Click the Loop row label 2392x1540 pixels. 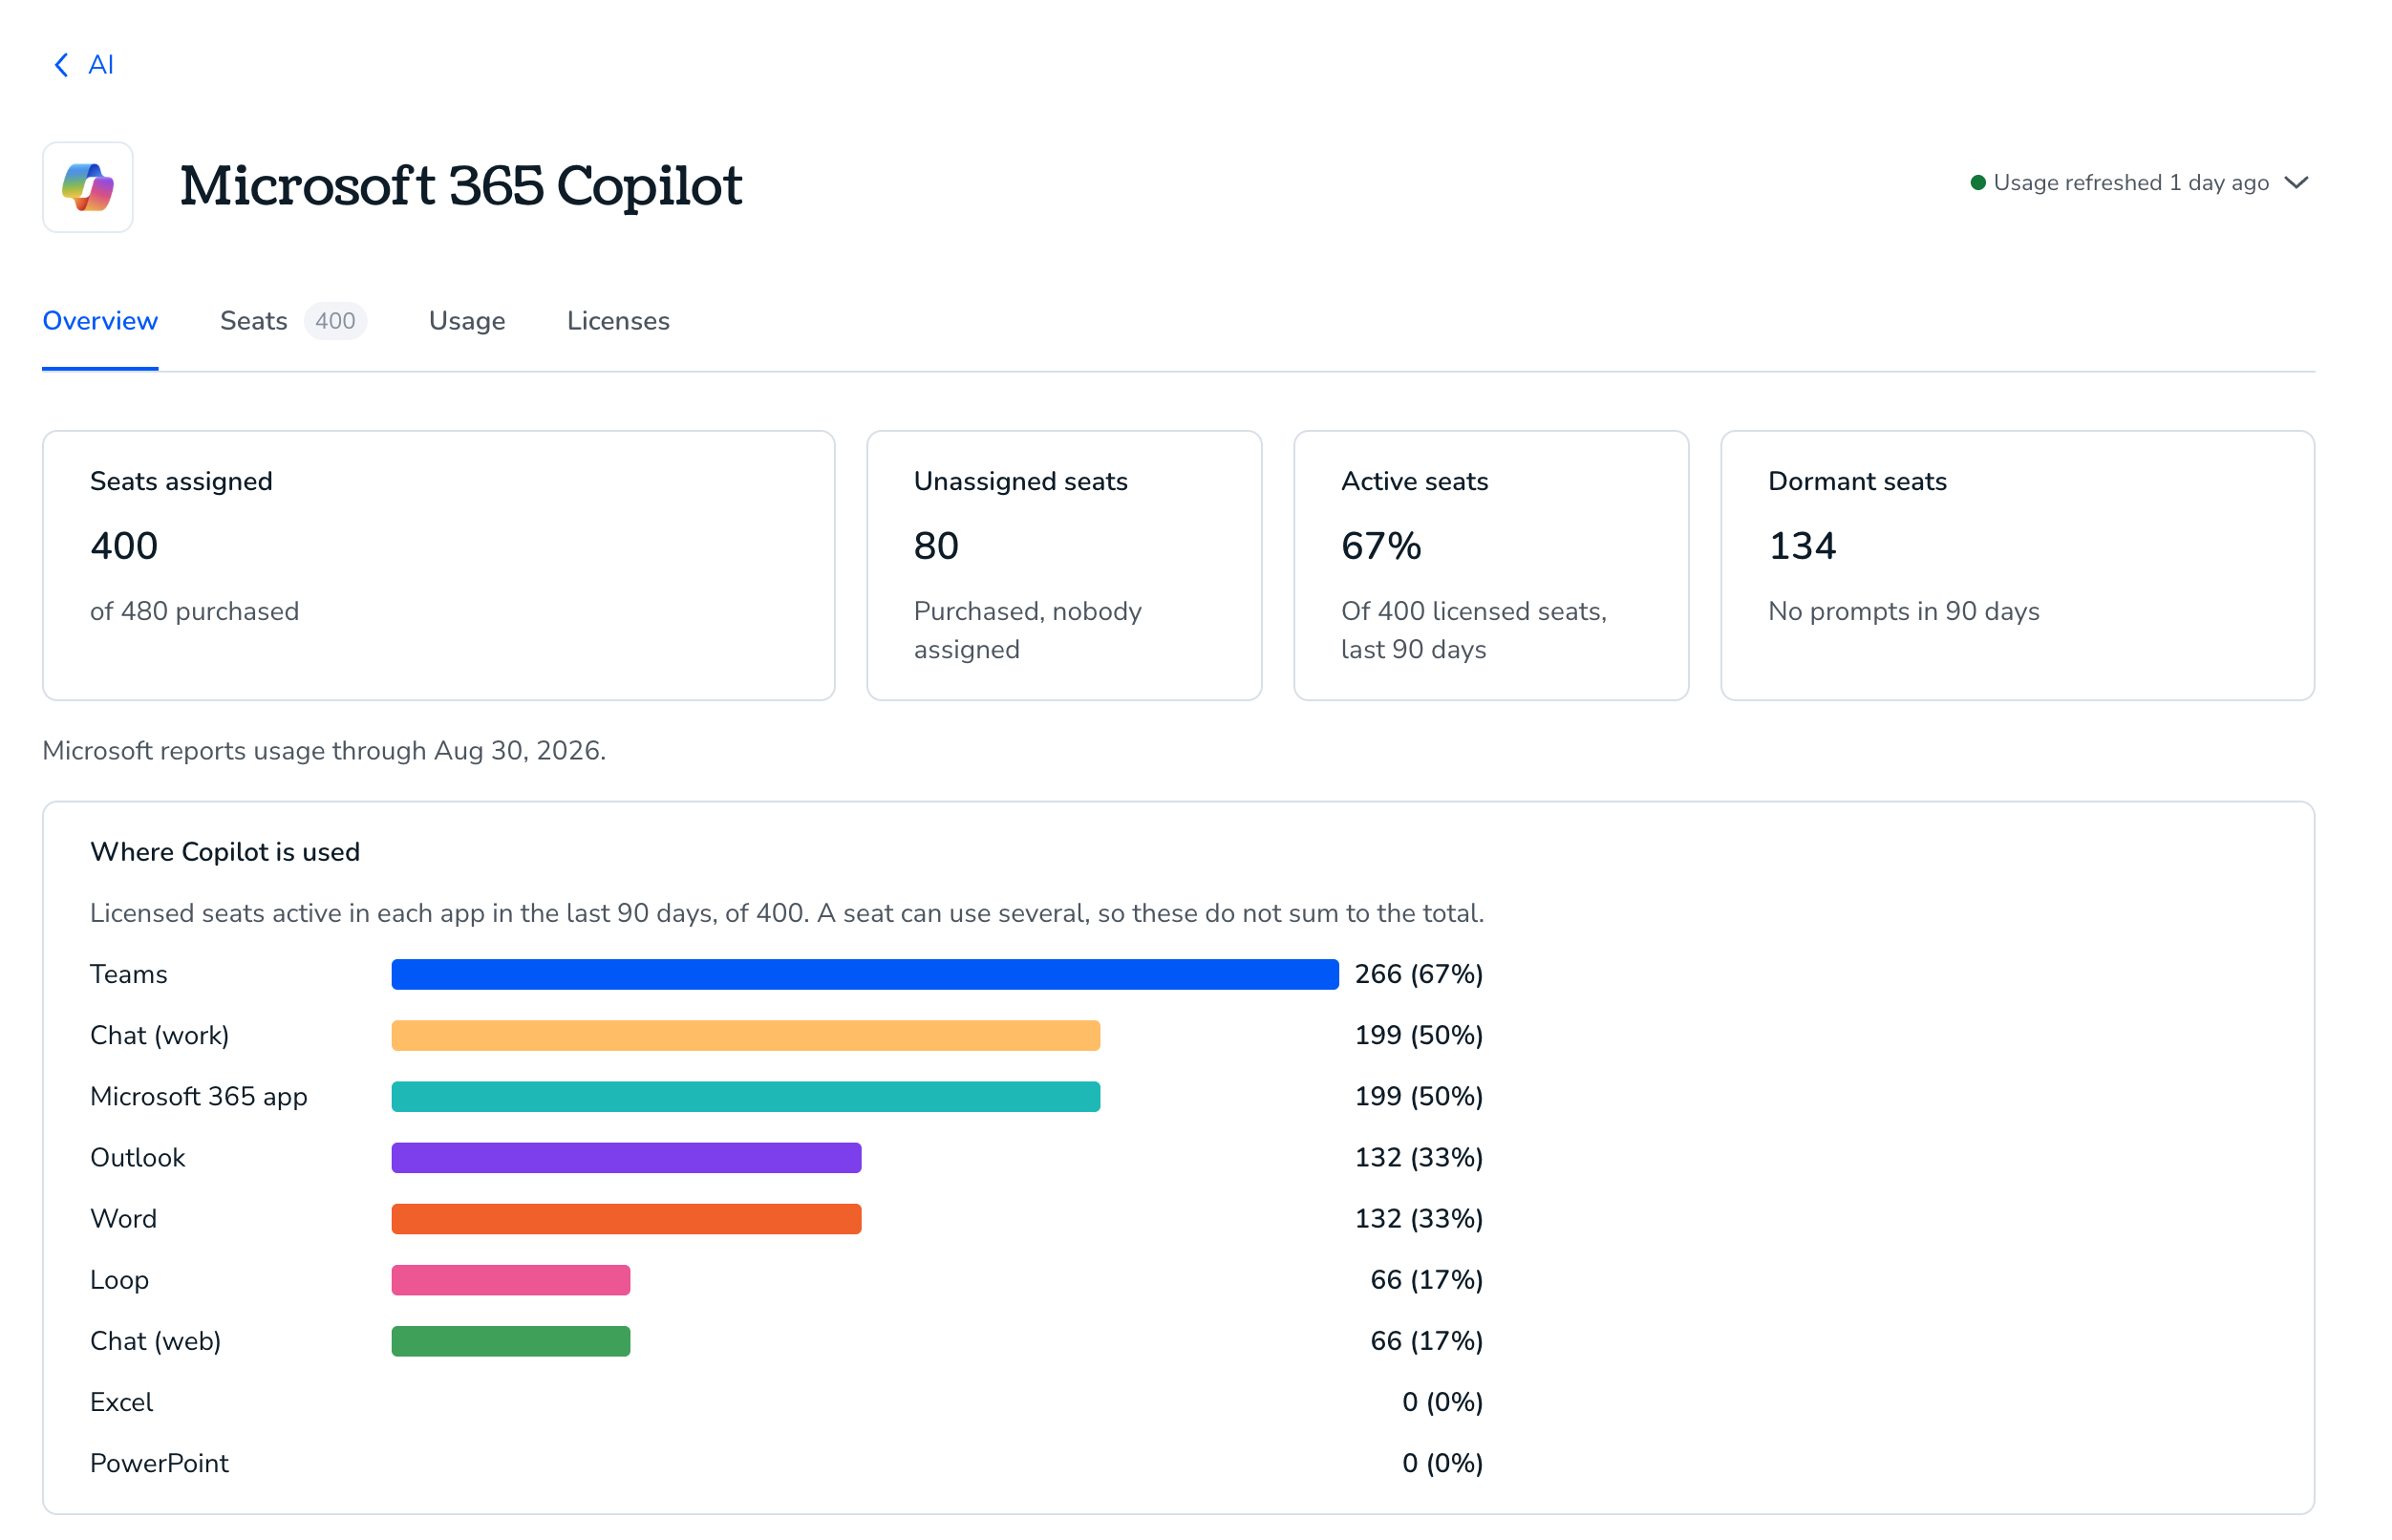[120, 1280]
